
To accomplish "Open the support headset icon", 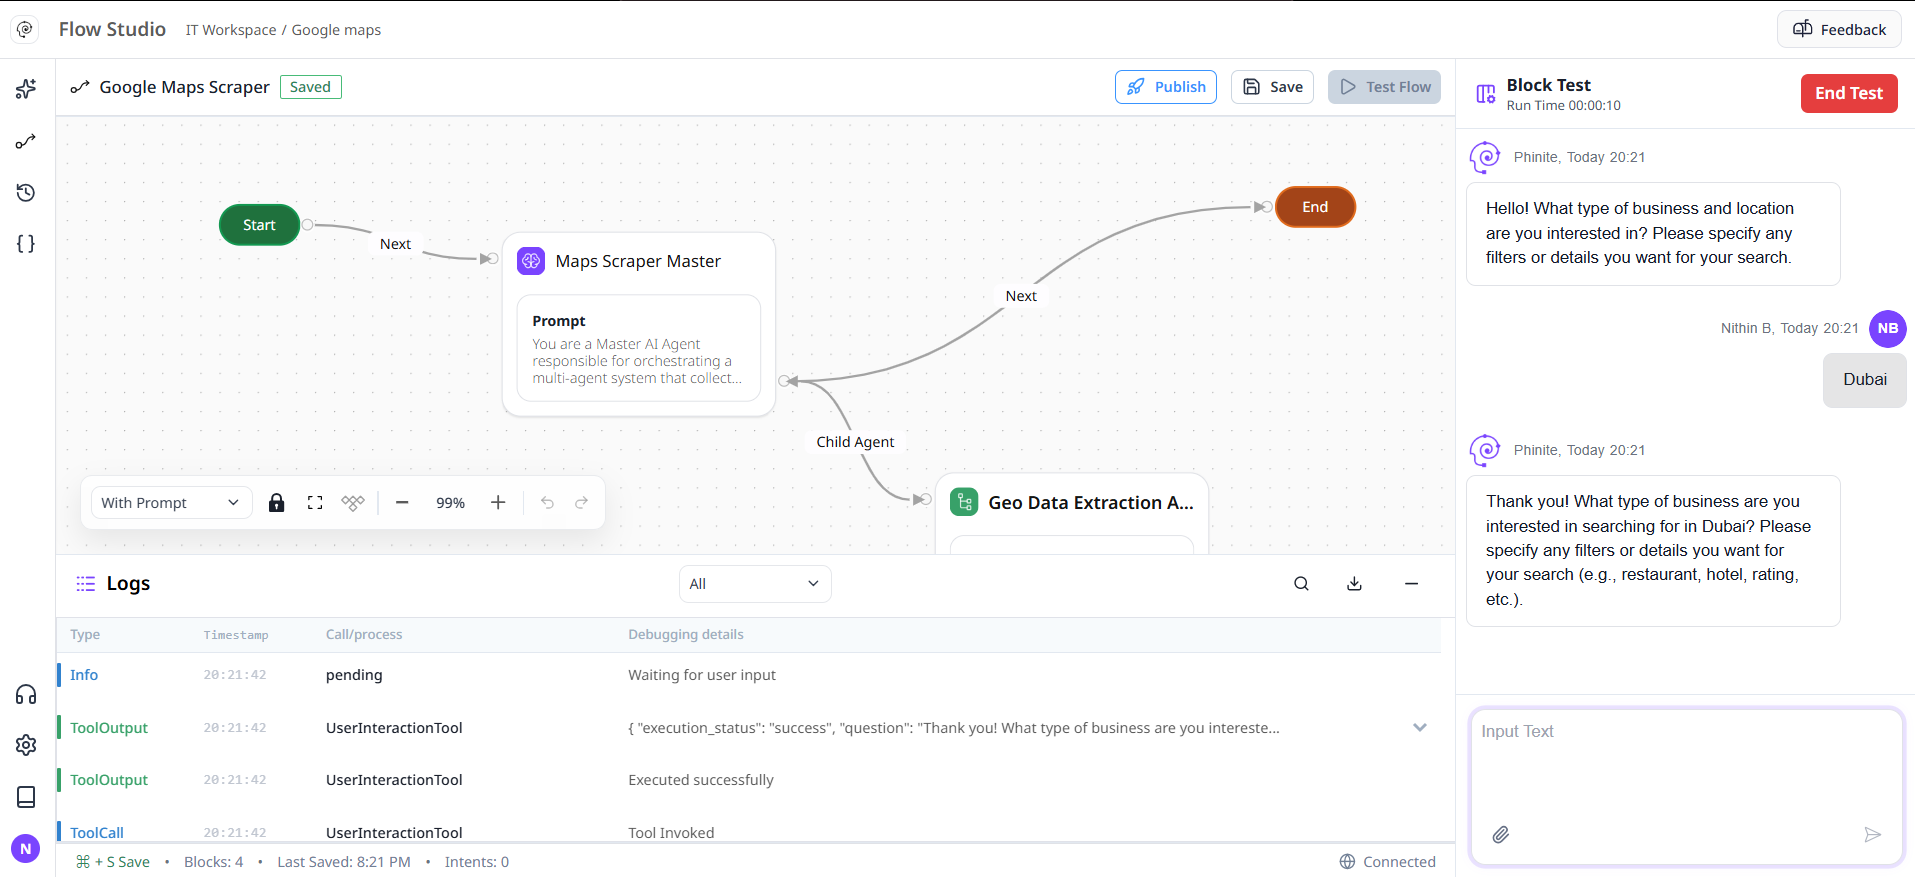I will point(26,695).
